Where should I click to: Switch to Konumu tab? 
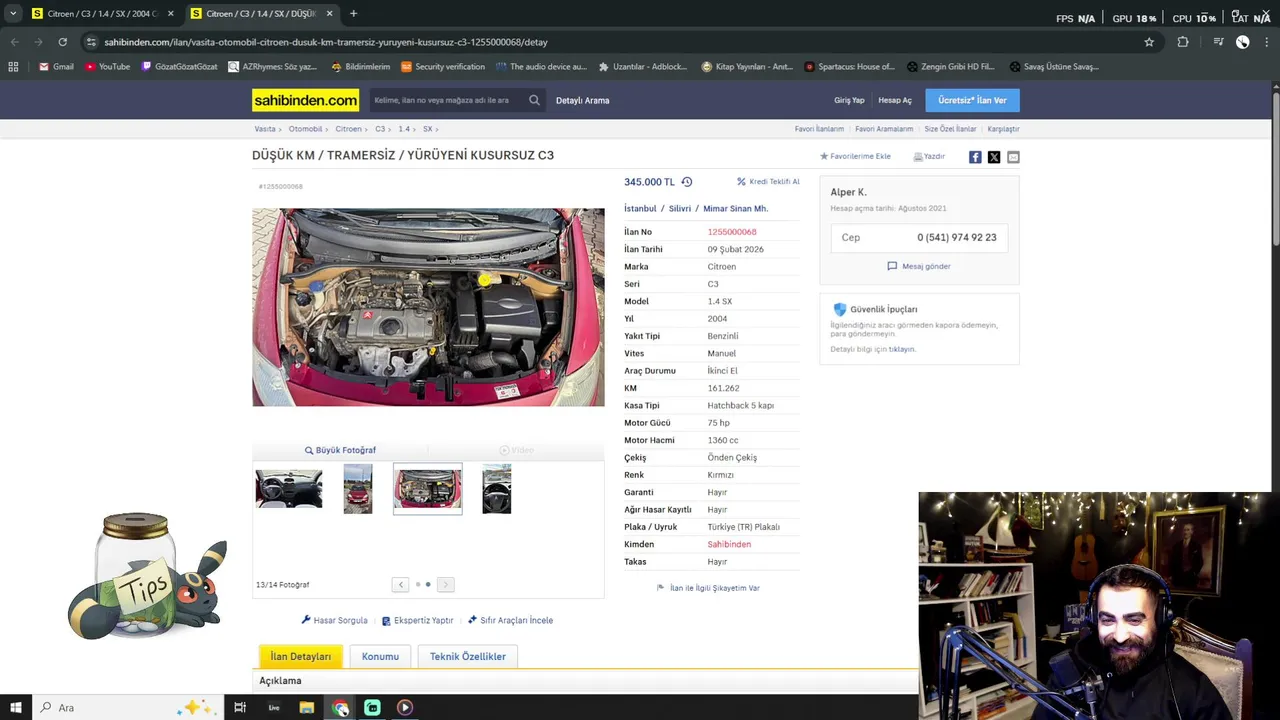[x=380, y=657]
